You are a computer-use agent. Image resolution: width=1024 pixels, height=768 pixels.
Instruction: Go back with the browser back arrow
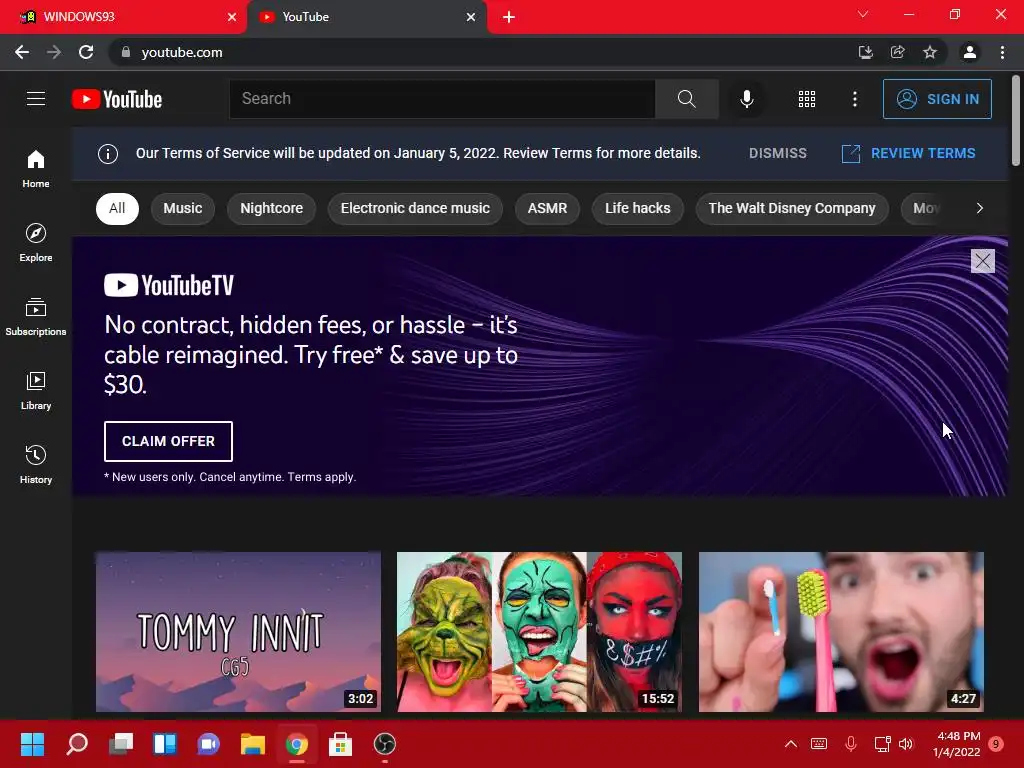pos(22,52)
